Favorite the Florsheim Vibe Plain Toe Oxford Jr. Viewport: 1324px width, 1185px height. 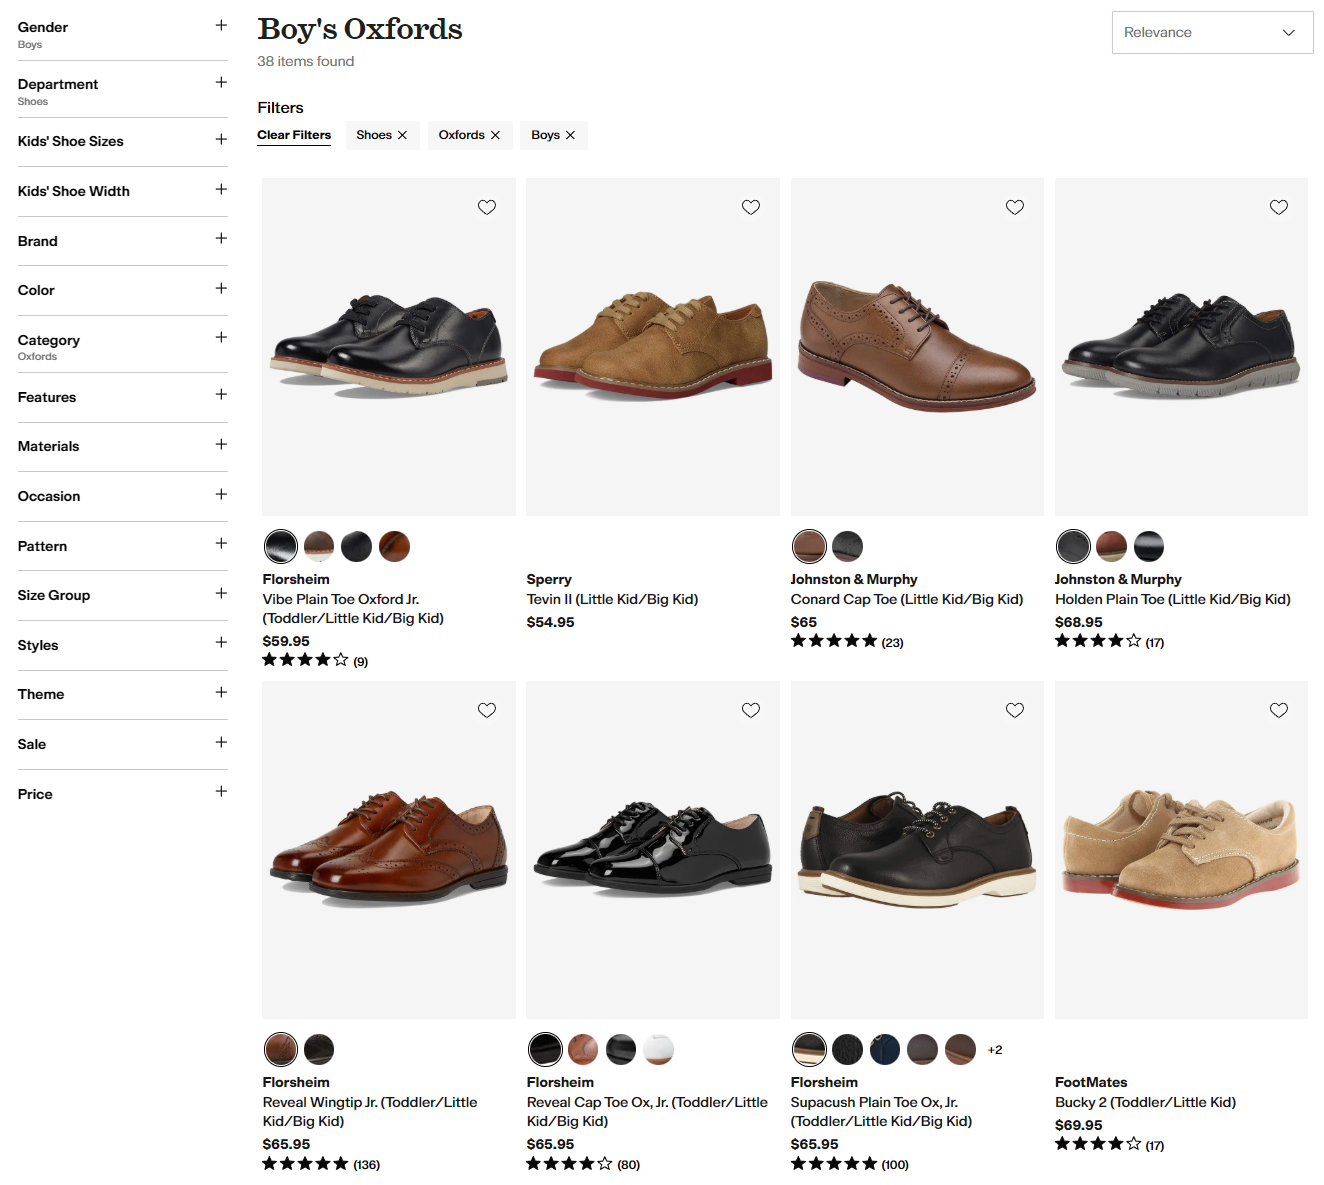487,207
